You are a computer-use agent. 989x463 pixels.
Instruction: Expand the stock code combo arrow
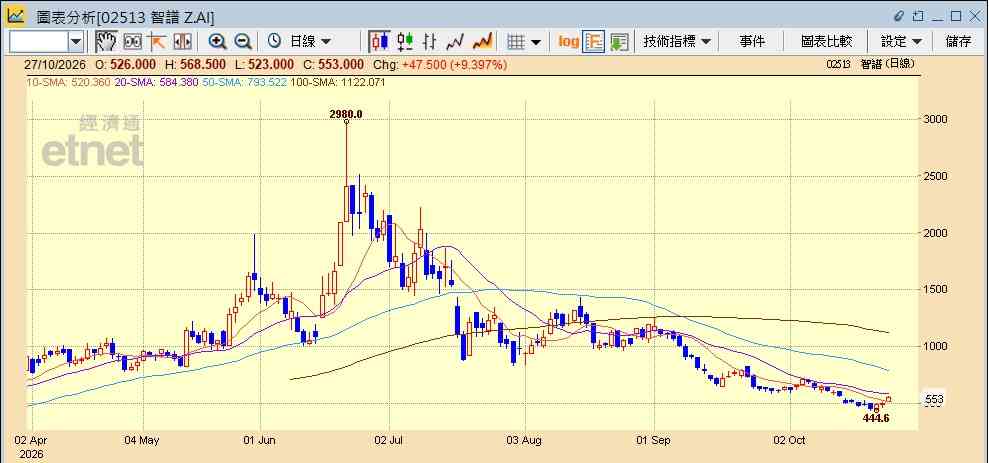click(76, 42)
